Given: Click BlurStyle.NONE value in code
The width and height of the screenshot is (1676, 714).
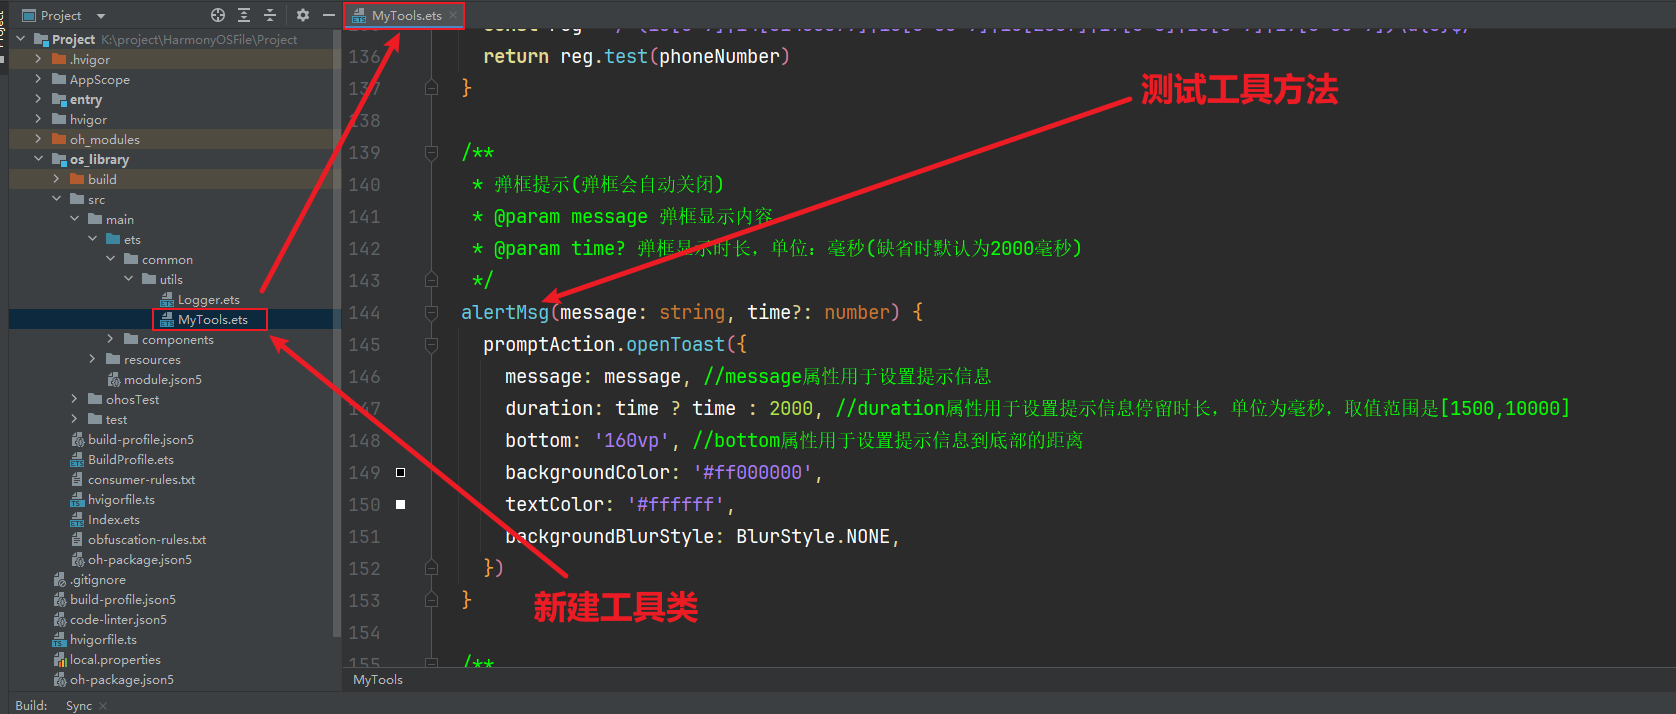Looking at the screenshot, I should (x=813, y=537).
